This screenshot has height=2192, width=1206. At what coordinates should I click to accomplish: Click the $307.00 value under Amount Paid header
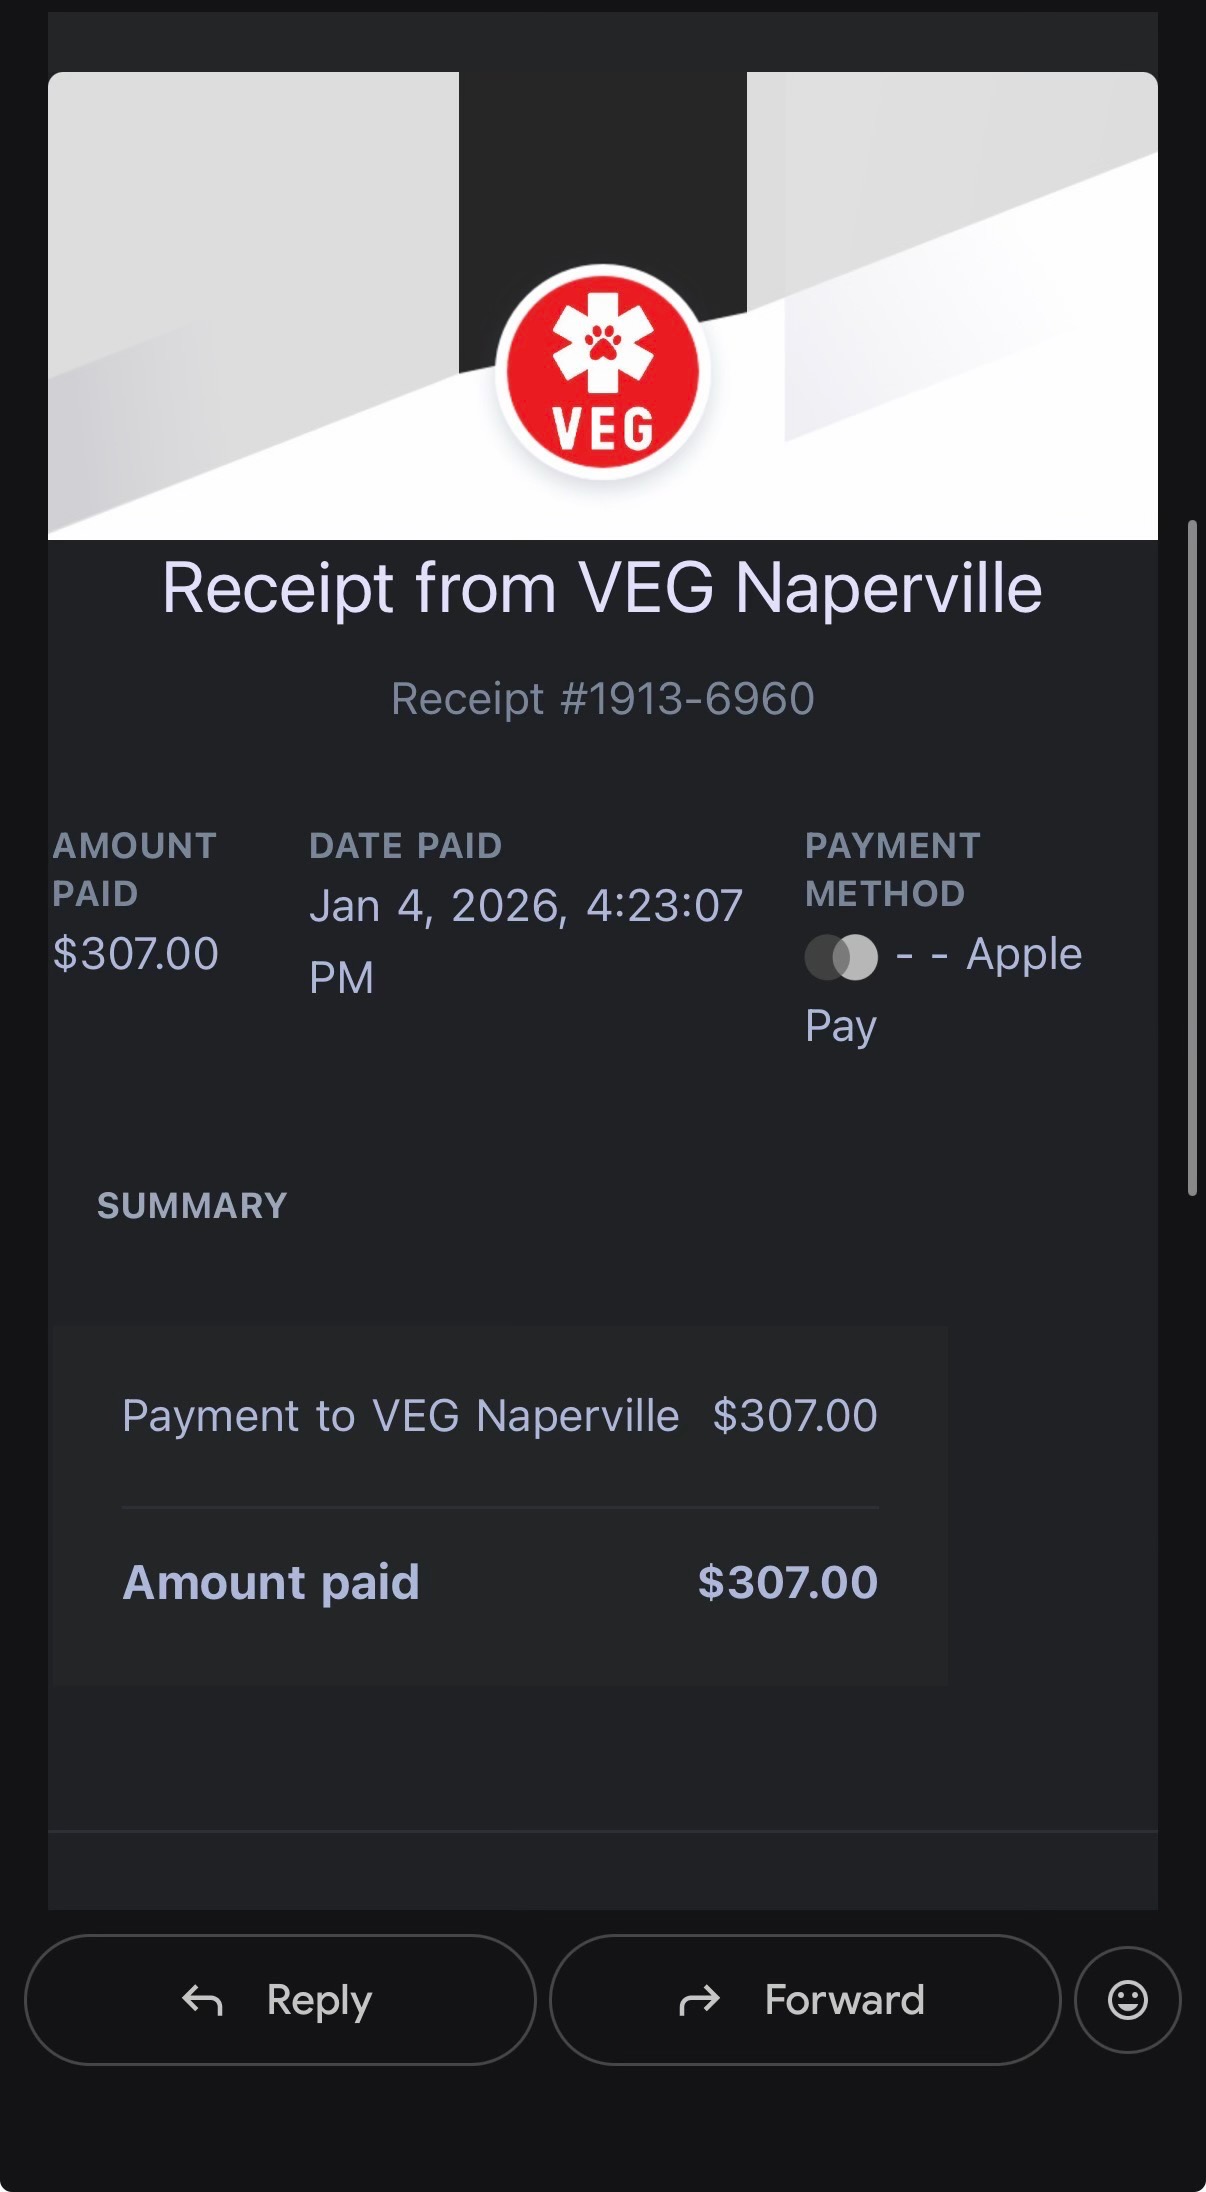[136, 953]
